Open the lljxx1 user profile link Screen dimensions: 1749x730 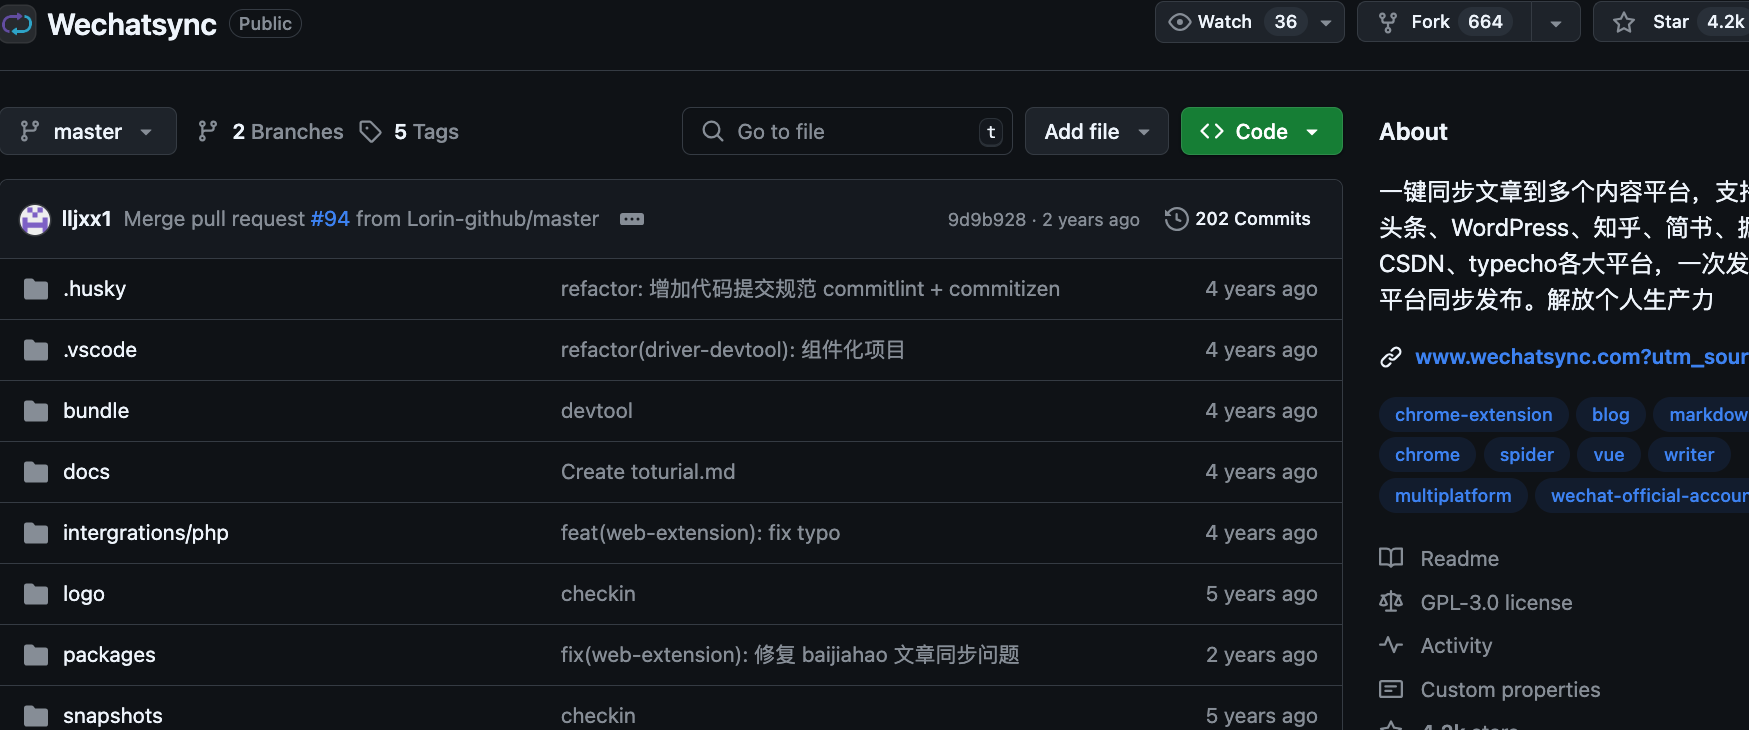click(x=87, y=219)
